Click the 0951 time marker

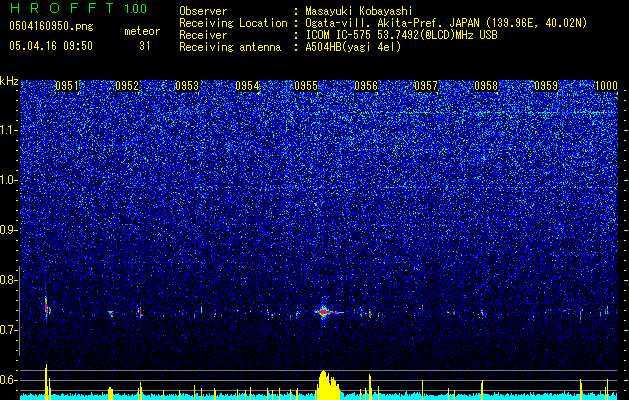67,86
